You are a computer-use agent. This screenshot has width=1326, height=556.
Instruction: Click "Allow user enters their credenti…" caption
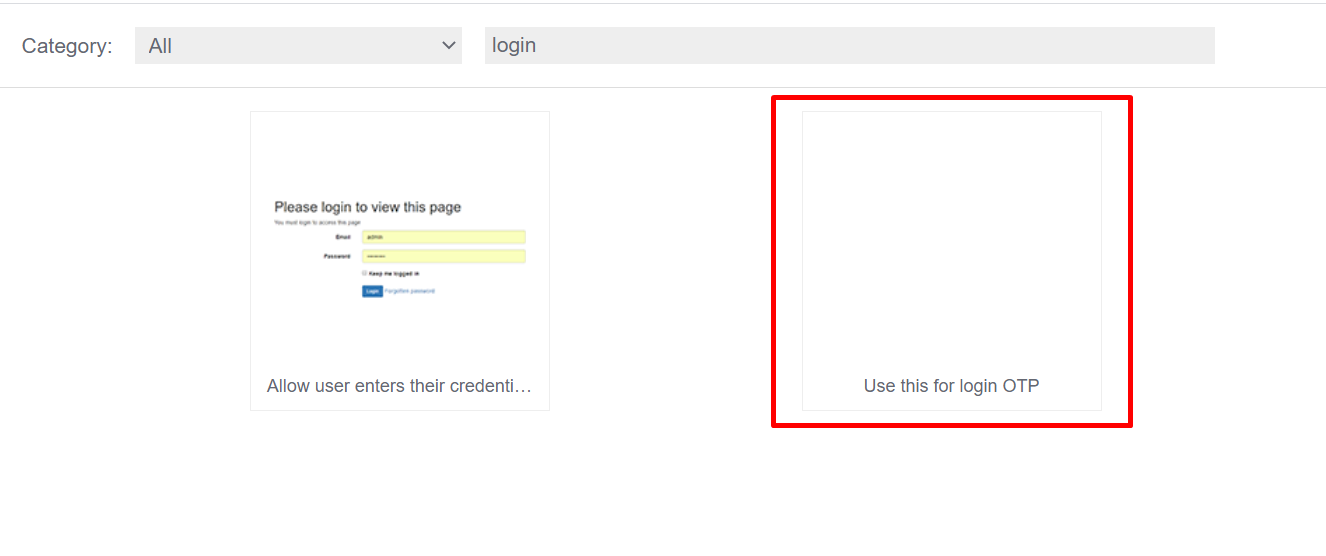pyautogui.click(x=399, y=386)
